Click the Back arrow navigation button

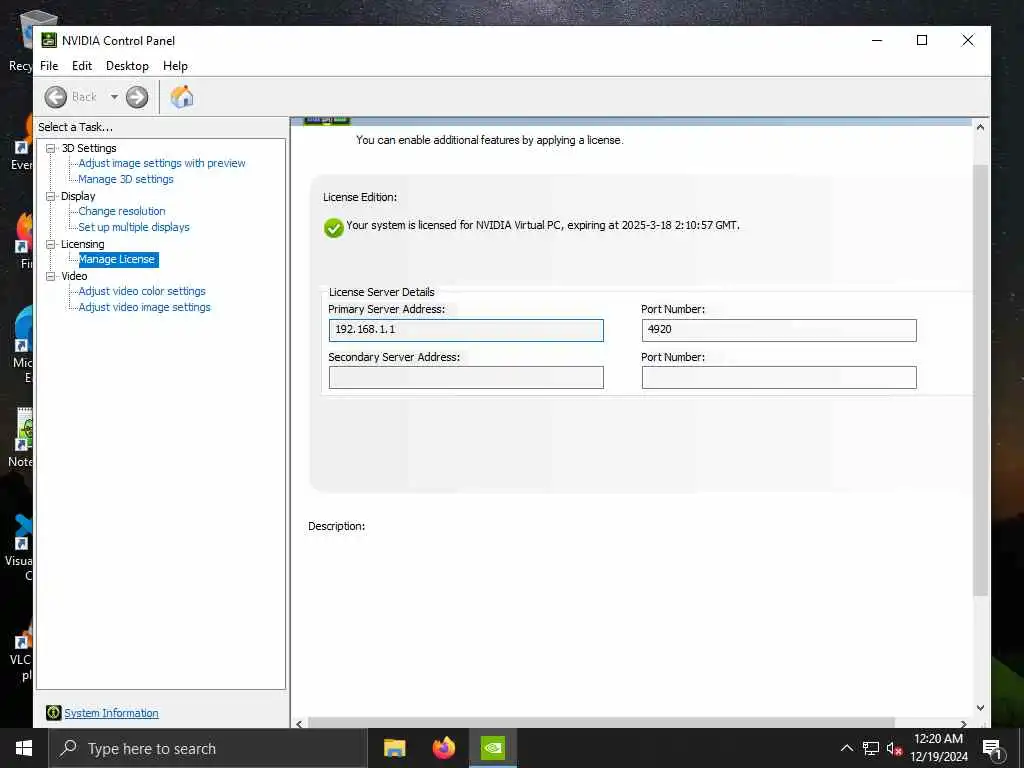coord(56,97)
